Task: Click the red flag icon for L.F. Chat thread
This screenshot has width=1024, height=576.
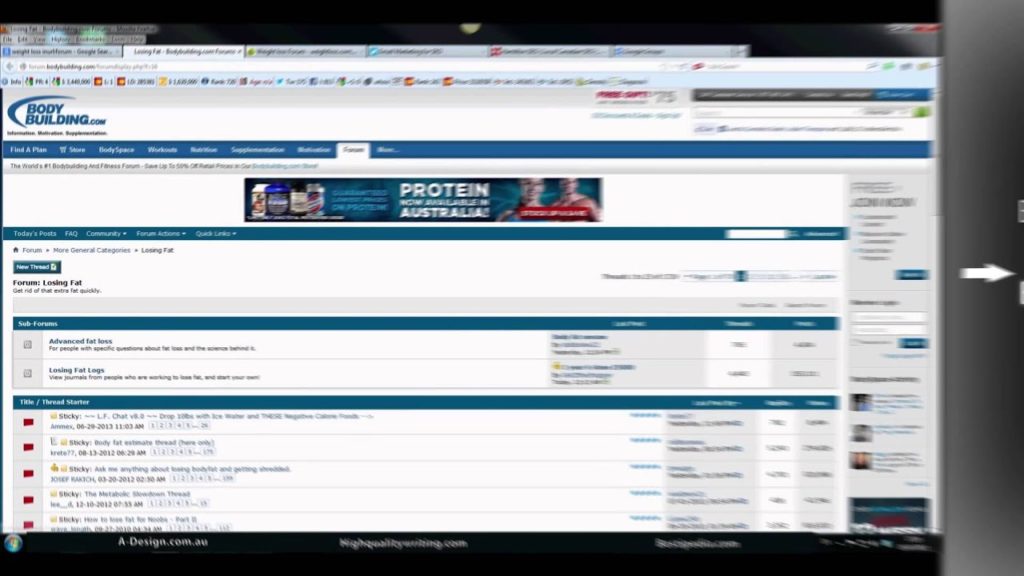Action: (28, 422)
